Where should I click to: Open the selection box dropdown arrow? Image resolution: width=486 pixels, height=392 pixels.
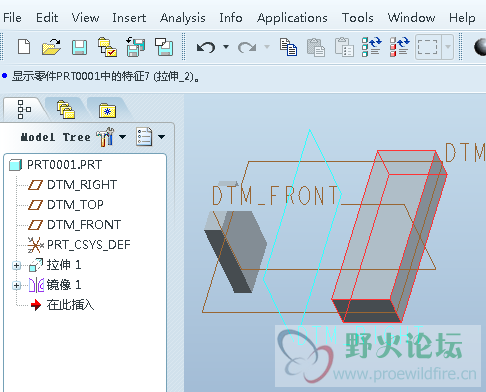[x=448, y=47]
